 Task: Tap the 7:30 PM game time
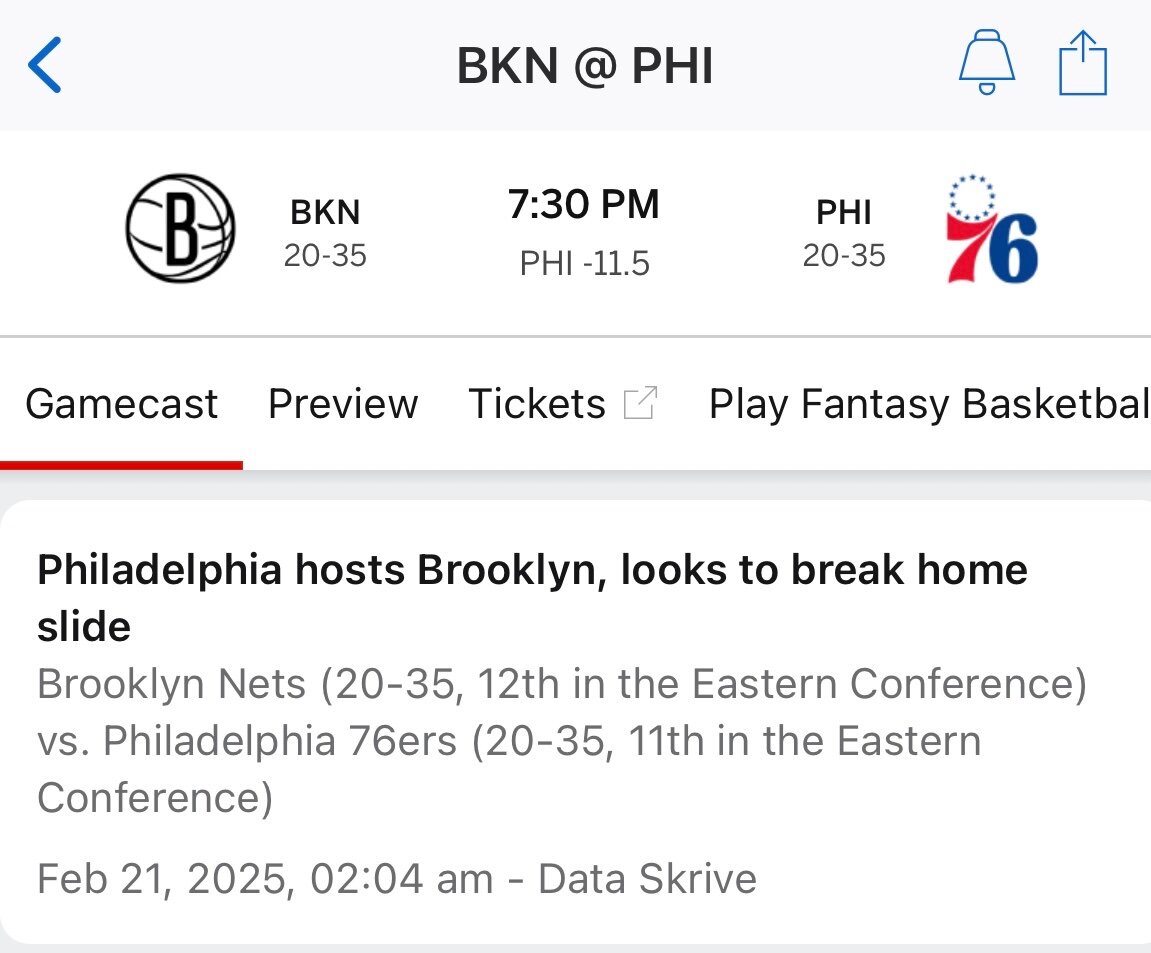584,205
